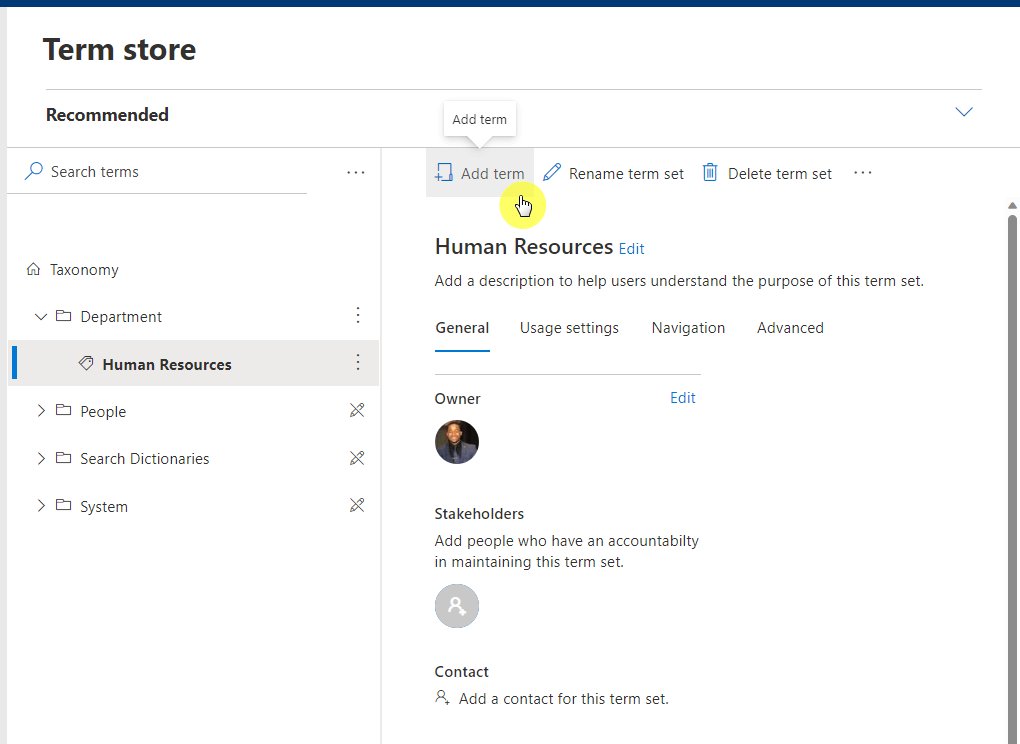The width and height of the screenshot is (1020, 744).
Task: Click the add contact person icon
Action: pyautogui.click(x=442, y=697)
